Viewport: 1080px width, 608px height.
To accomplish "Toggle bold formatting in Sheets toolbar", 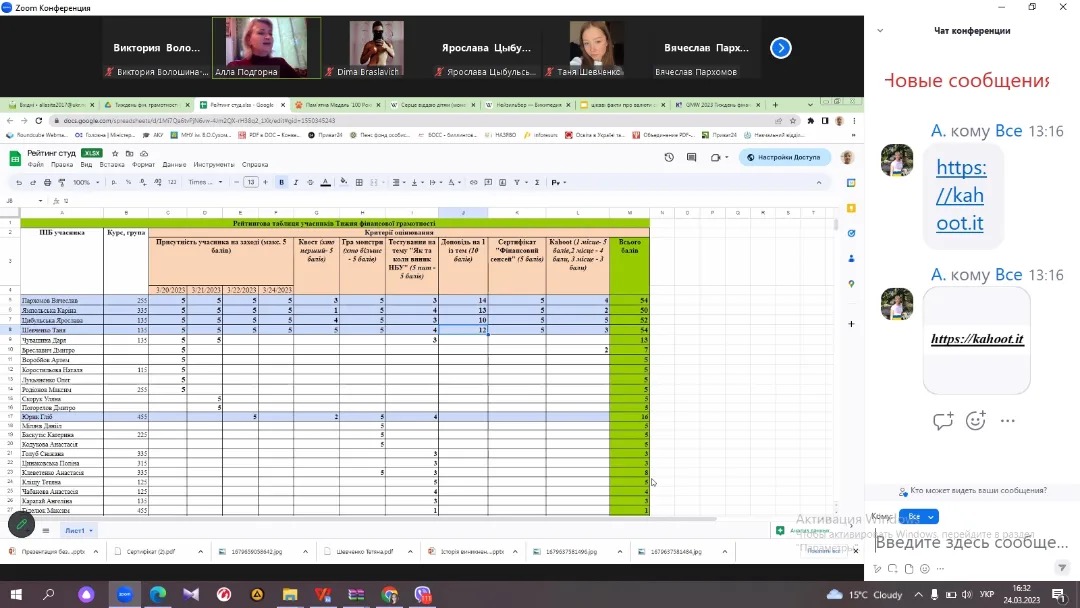I will point(282,182).
